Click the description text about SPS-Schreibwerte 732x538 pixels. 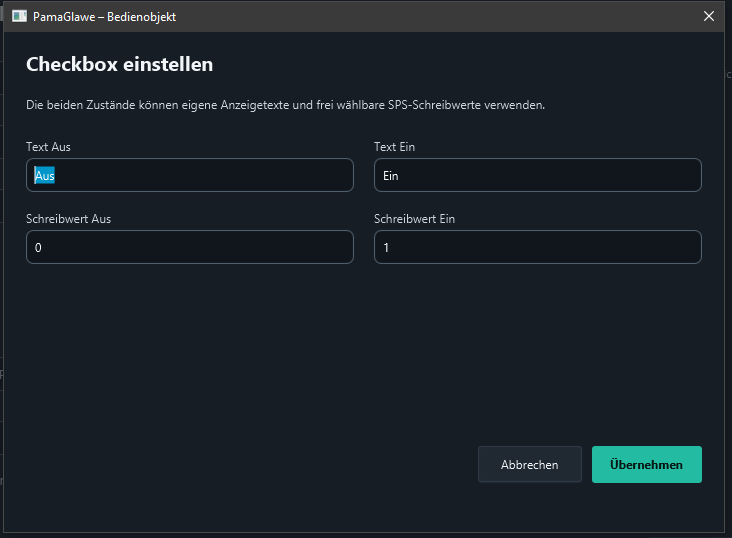click(x=285, y=105)
